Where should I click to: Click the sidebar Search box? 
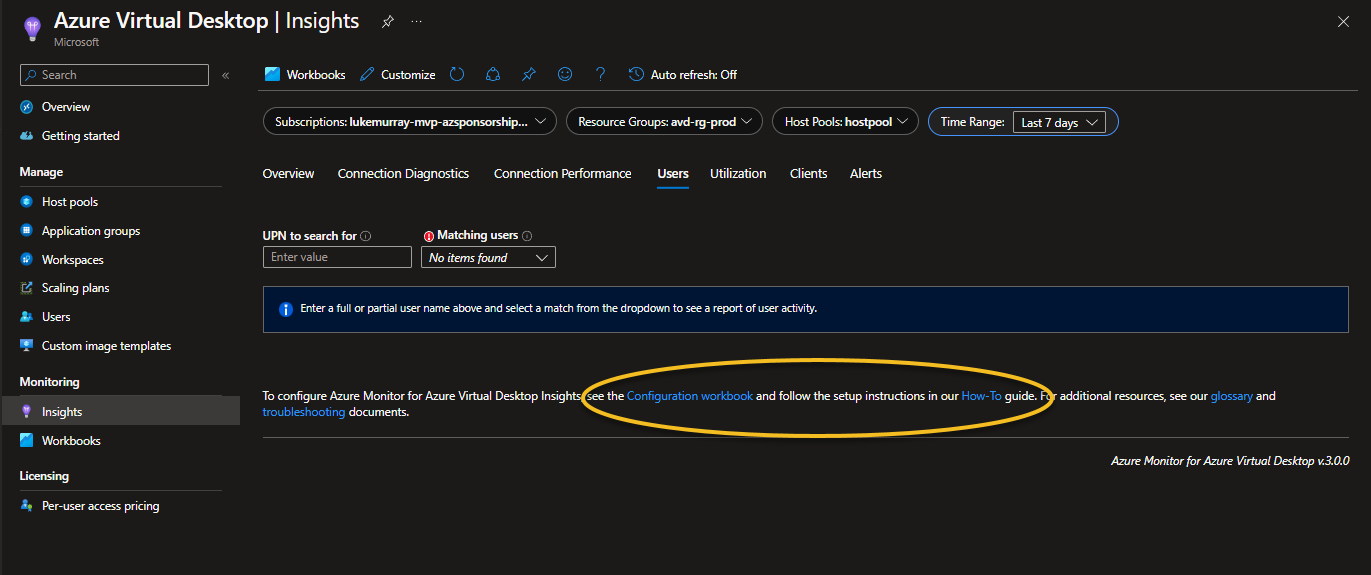pyautogui.click(x=114, y=75)
